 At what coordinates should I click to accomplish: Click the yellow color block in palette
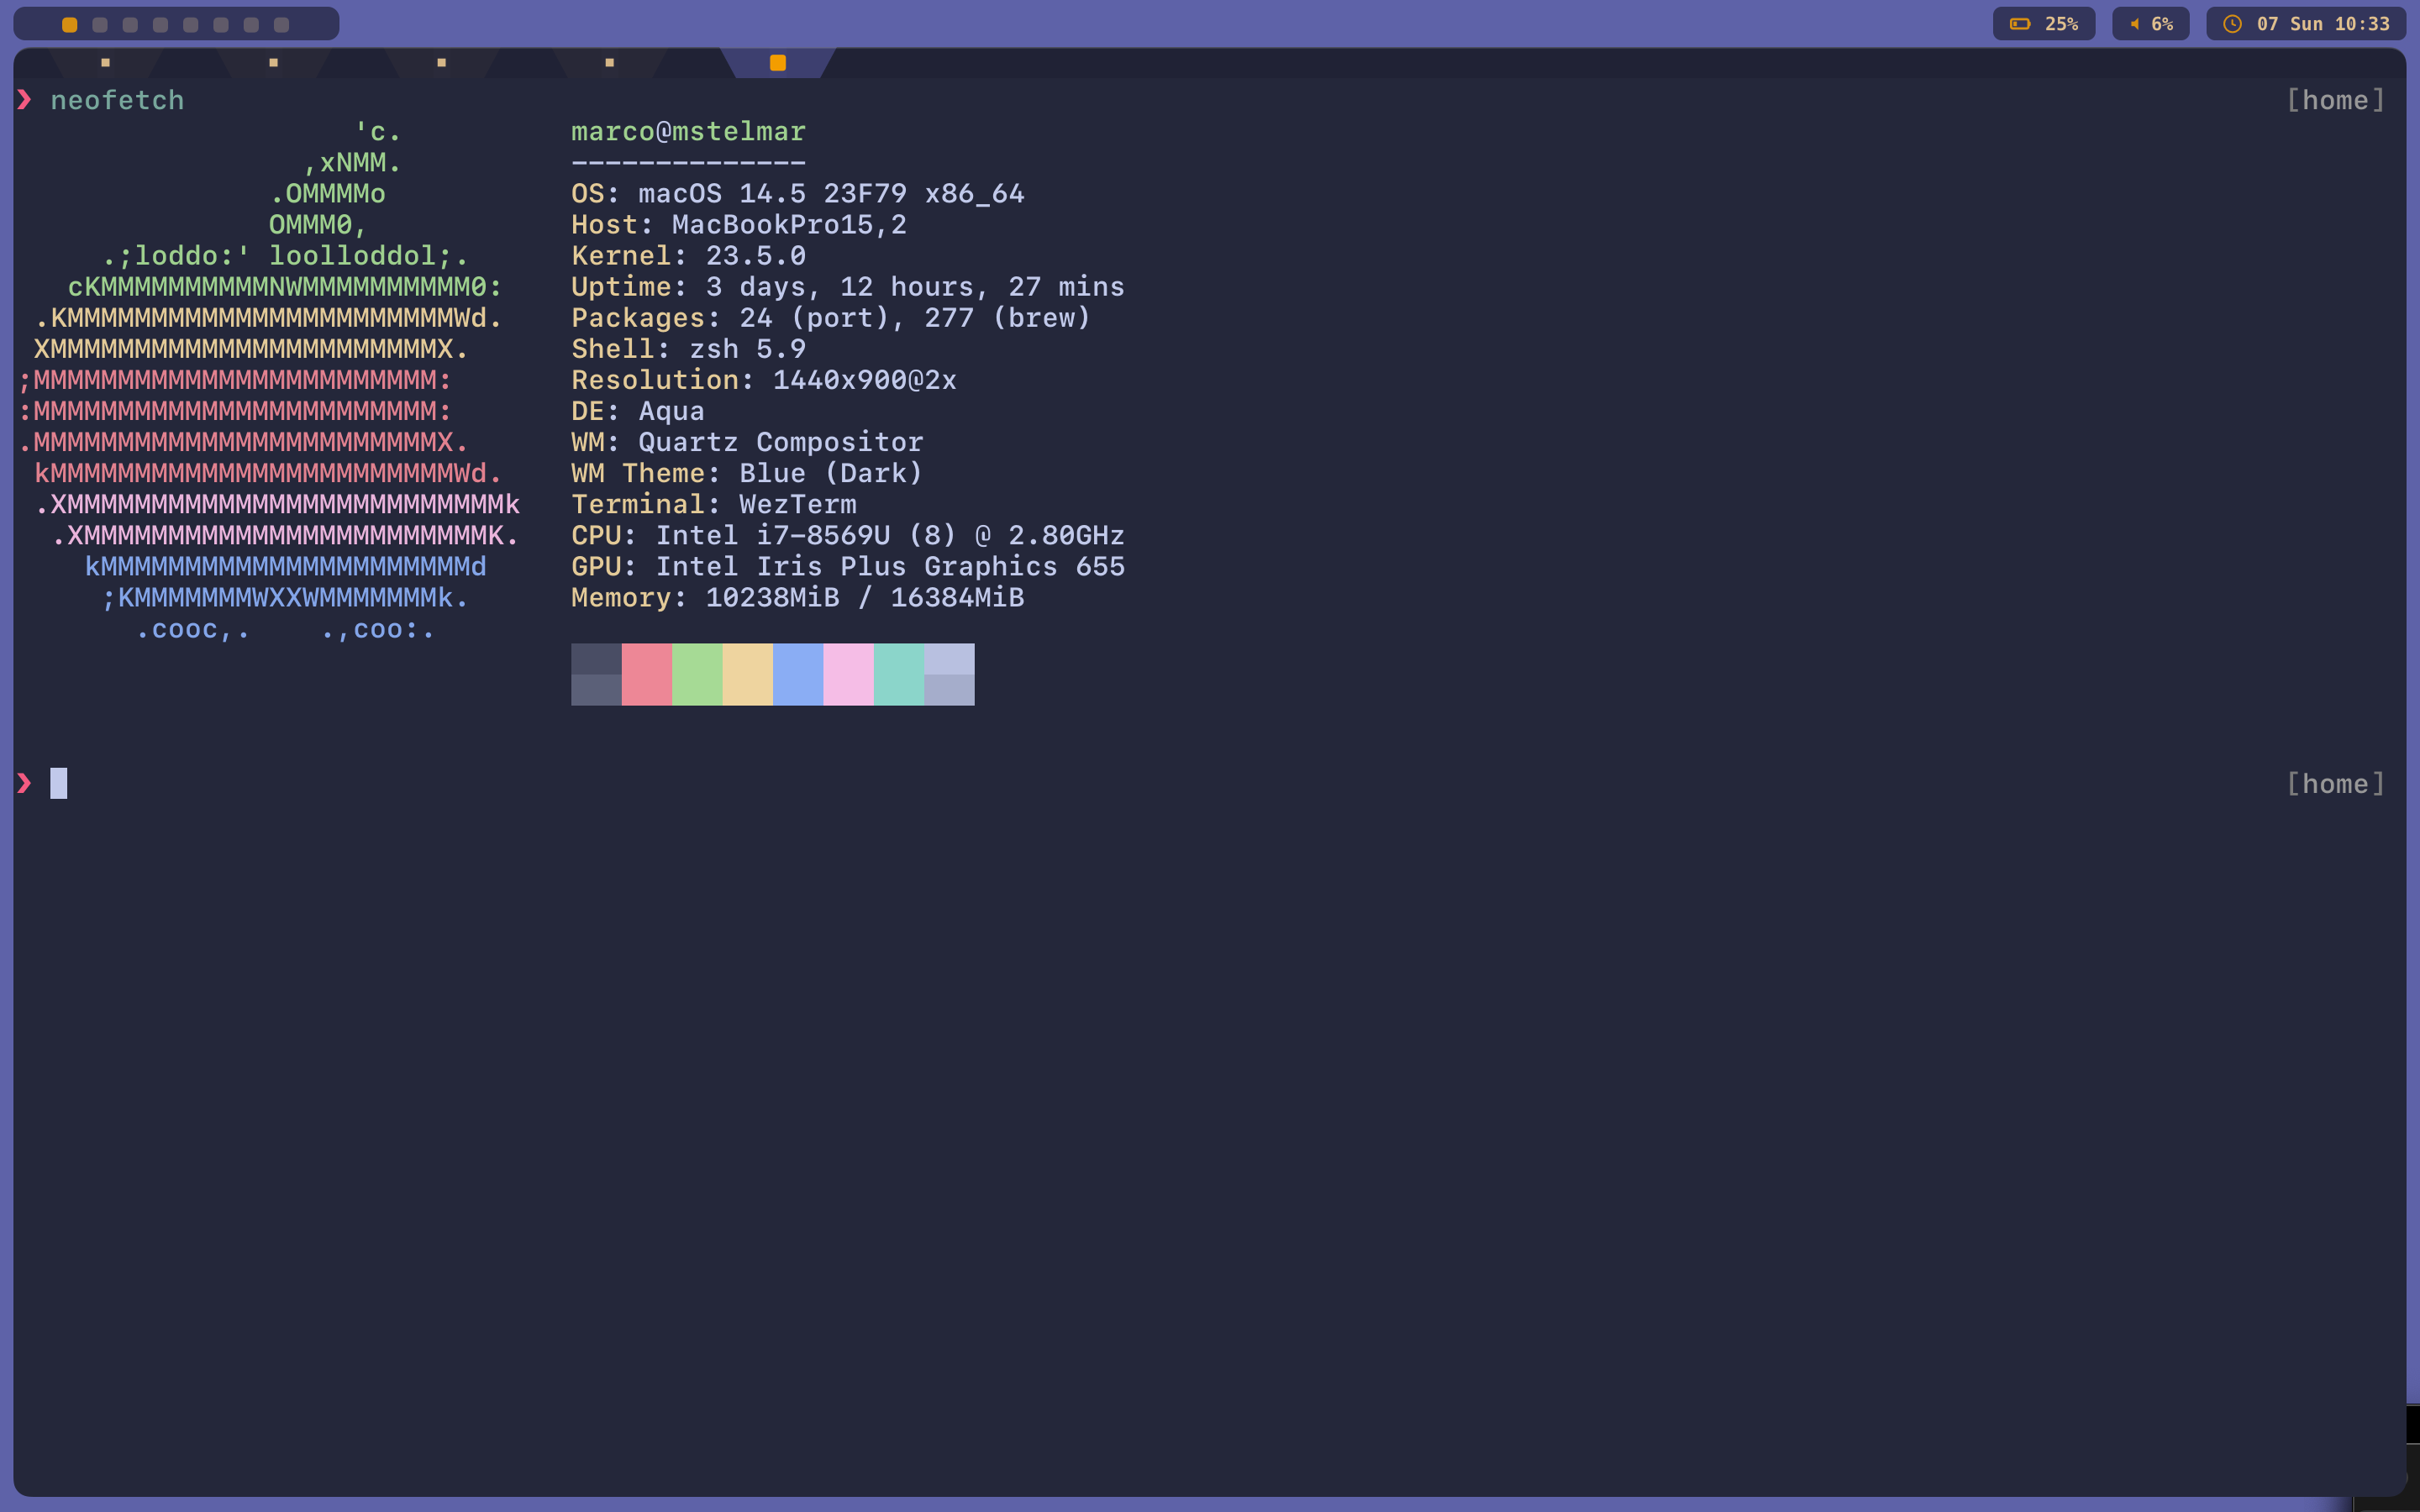click(x=748, y=674)
